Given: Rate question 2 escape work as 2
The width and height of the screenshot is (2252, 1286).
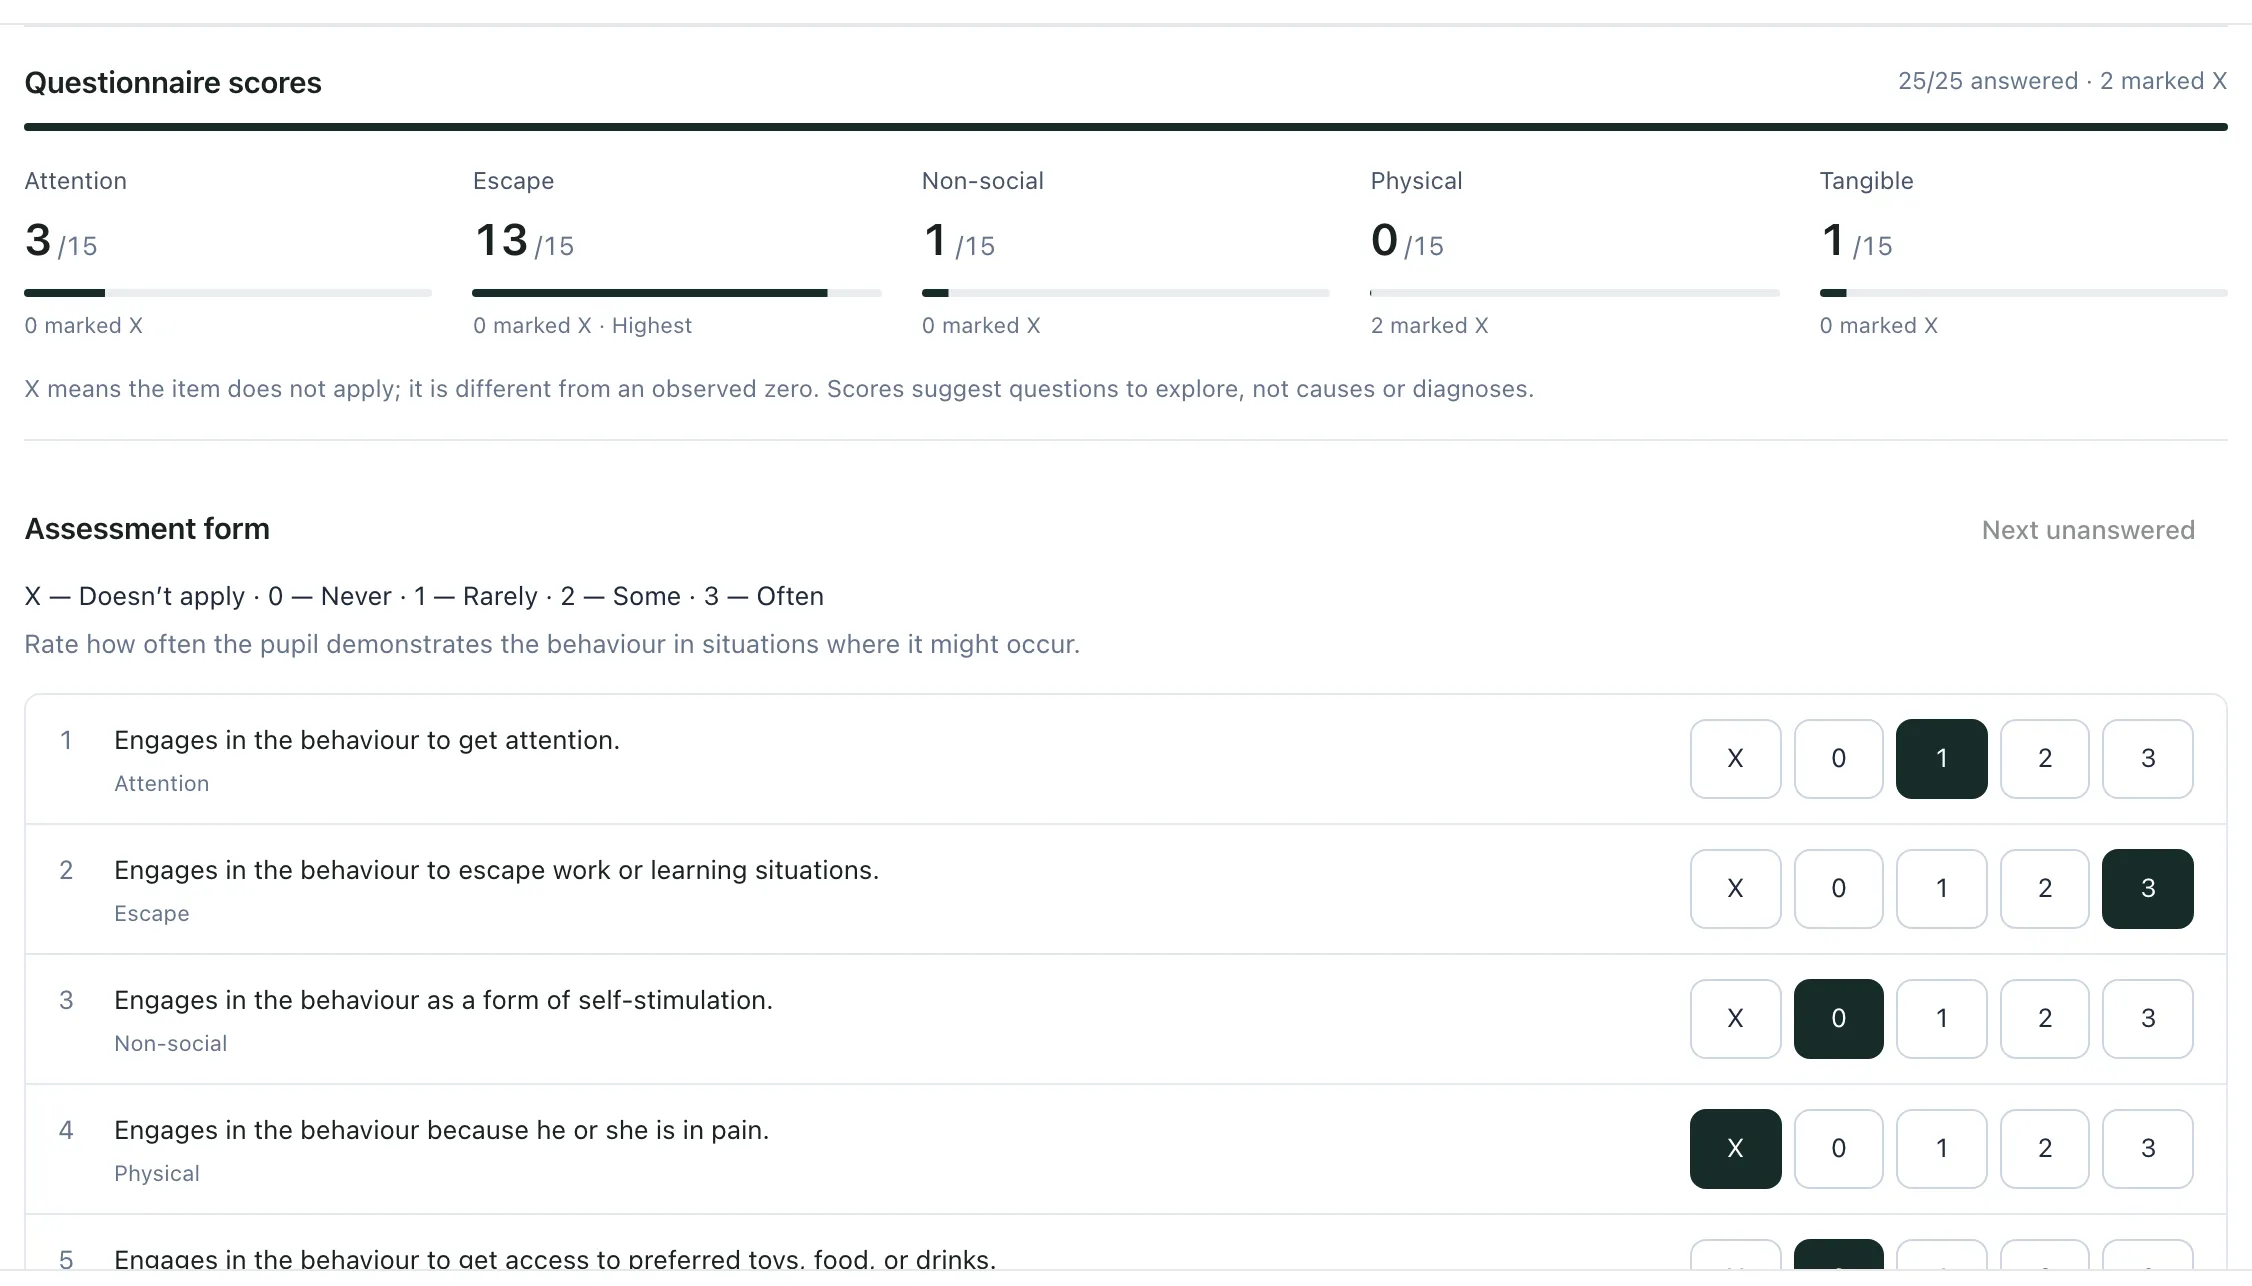Looking at the screenshot, I should tap(2044, 889).
